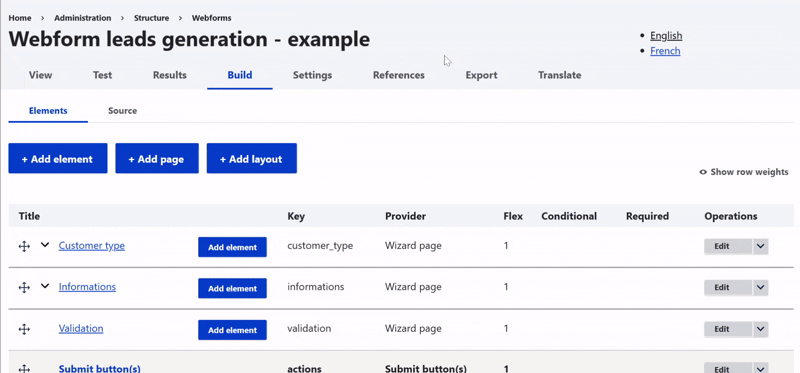Open the Submit button(s) link
The height and width of the screenshot is (373, 800).
tap(99, 368)
